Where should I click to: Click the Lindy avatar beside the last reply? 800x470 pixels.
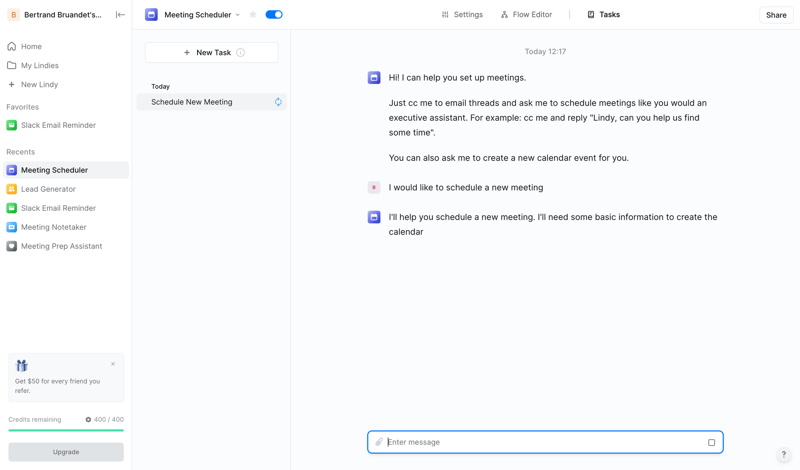(x=374, y=217)
